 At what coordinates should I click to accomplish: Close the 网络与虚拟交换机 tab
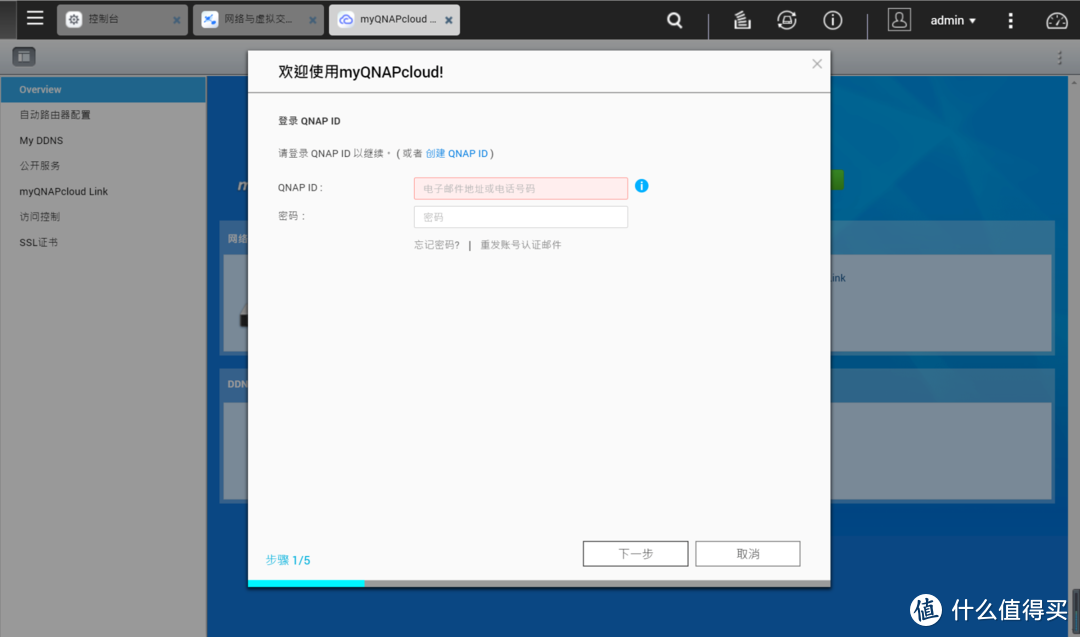(313, 21)
